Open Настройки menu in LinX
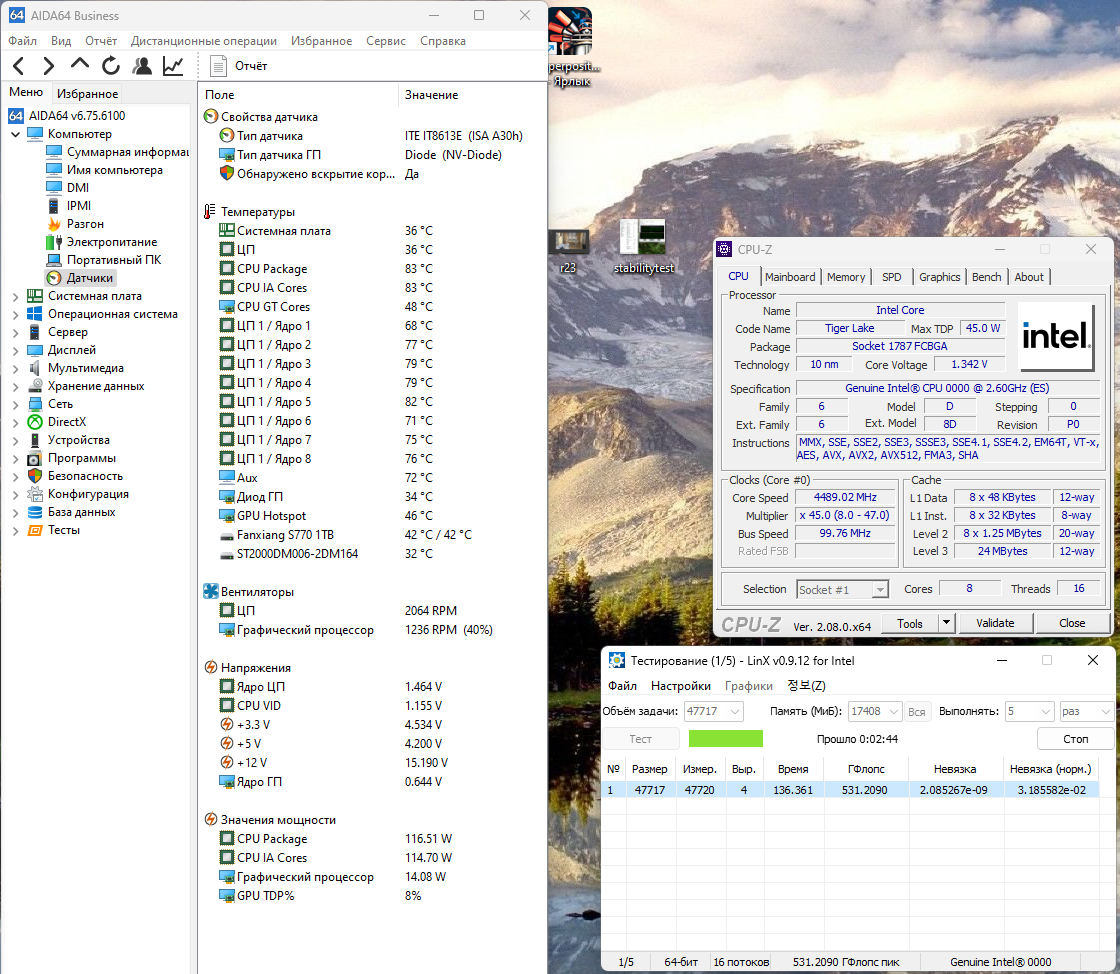This screenshot has height=974, width=1120. (681, 686)
